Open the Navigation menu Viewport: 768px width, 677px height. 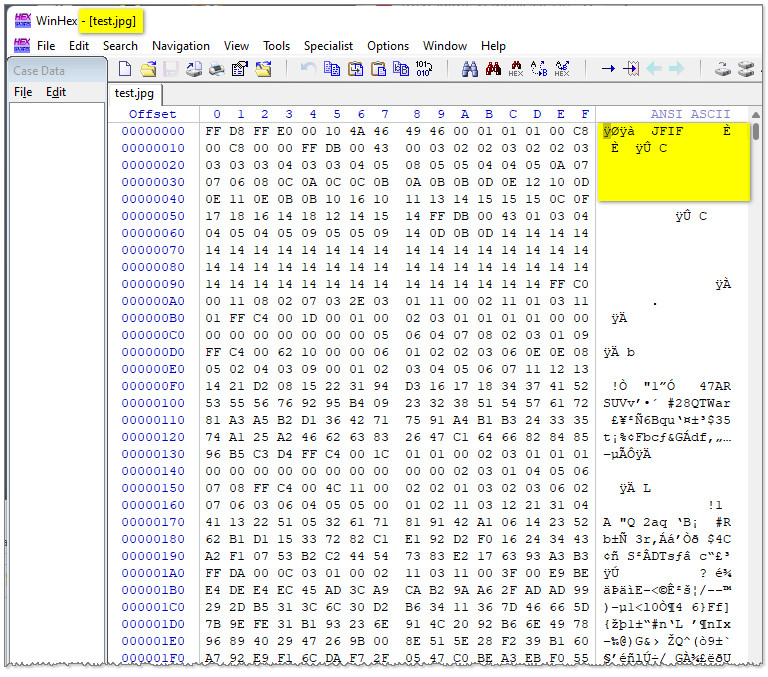(181, 46)
